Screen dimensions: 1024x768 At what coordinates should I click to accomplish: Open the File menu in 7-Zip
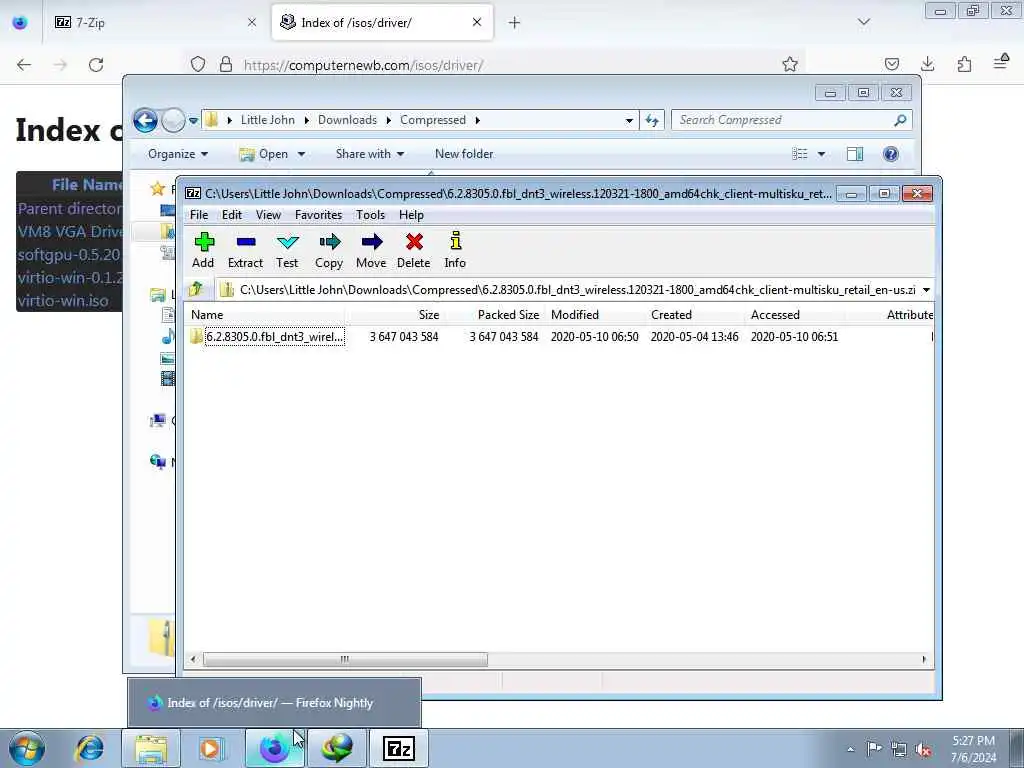tap(199, 215)
